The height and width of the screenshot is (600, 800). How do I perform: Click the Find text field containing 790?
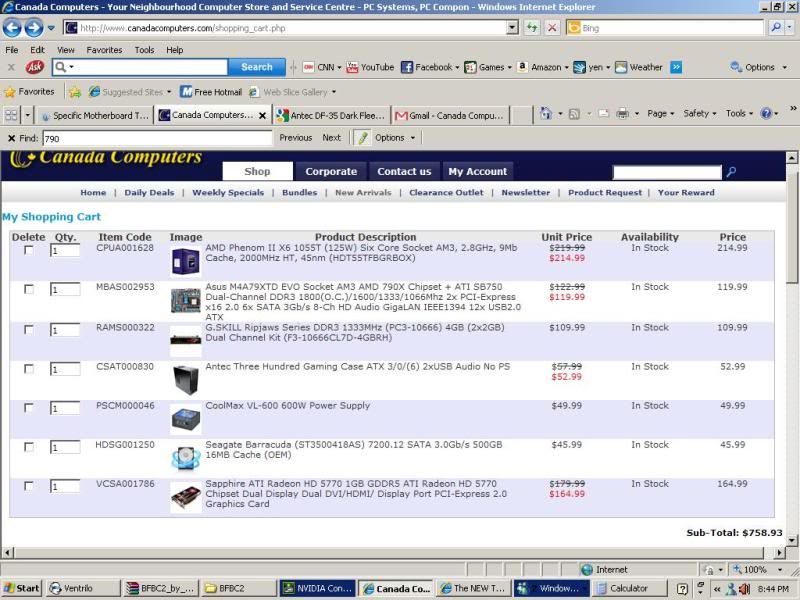pos(158,138)
